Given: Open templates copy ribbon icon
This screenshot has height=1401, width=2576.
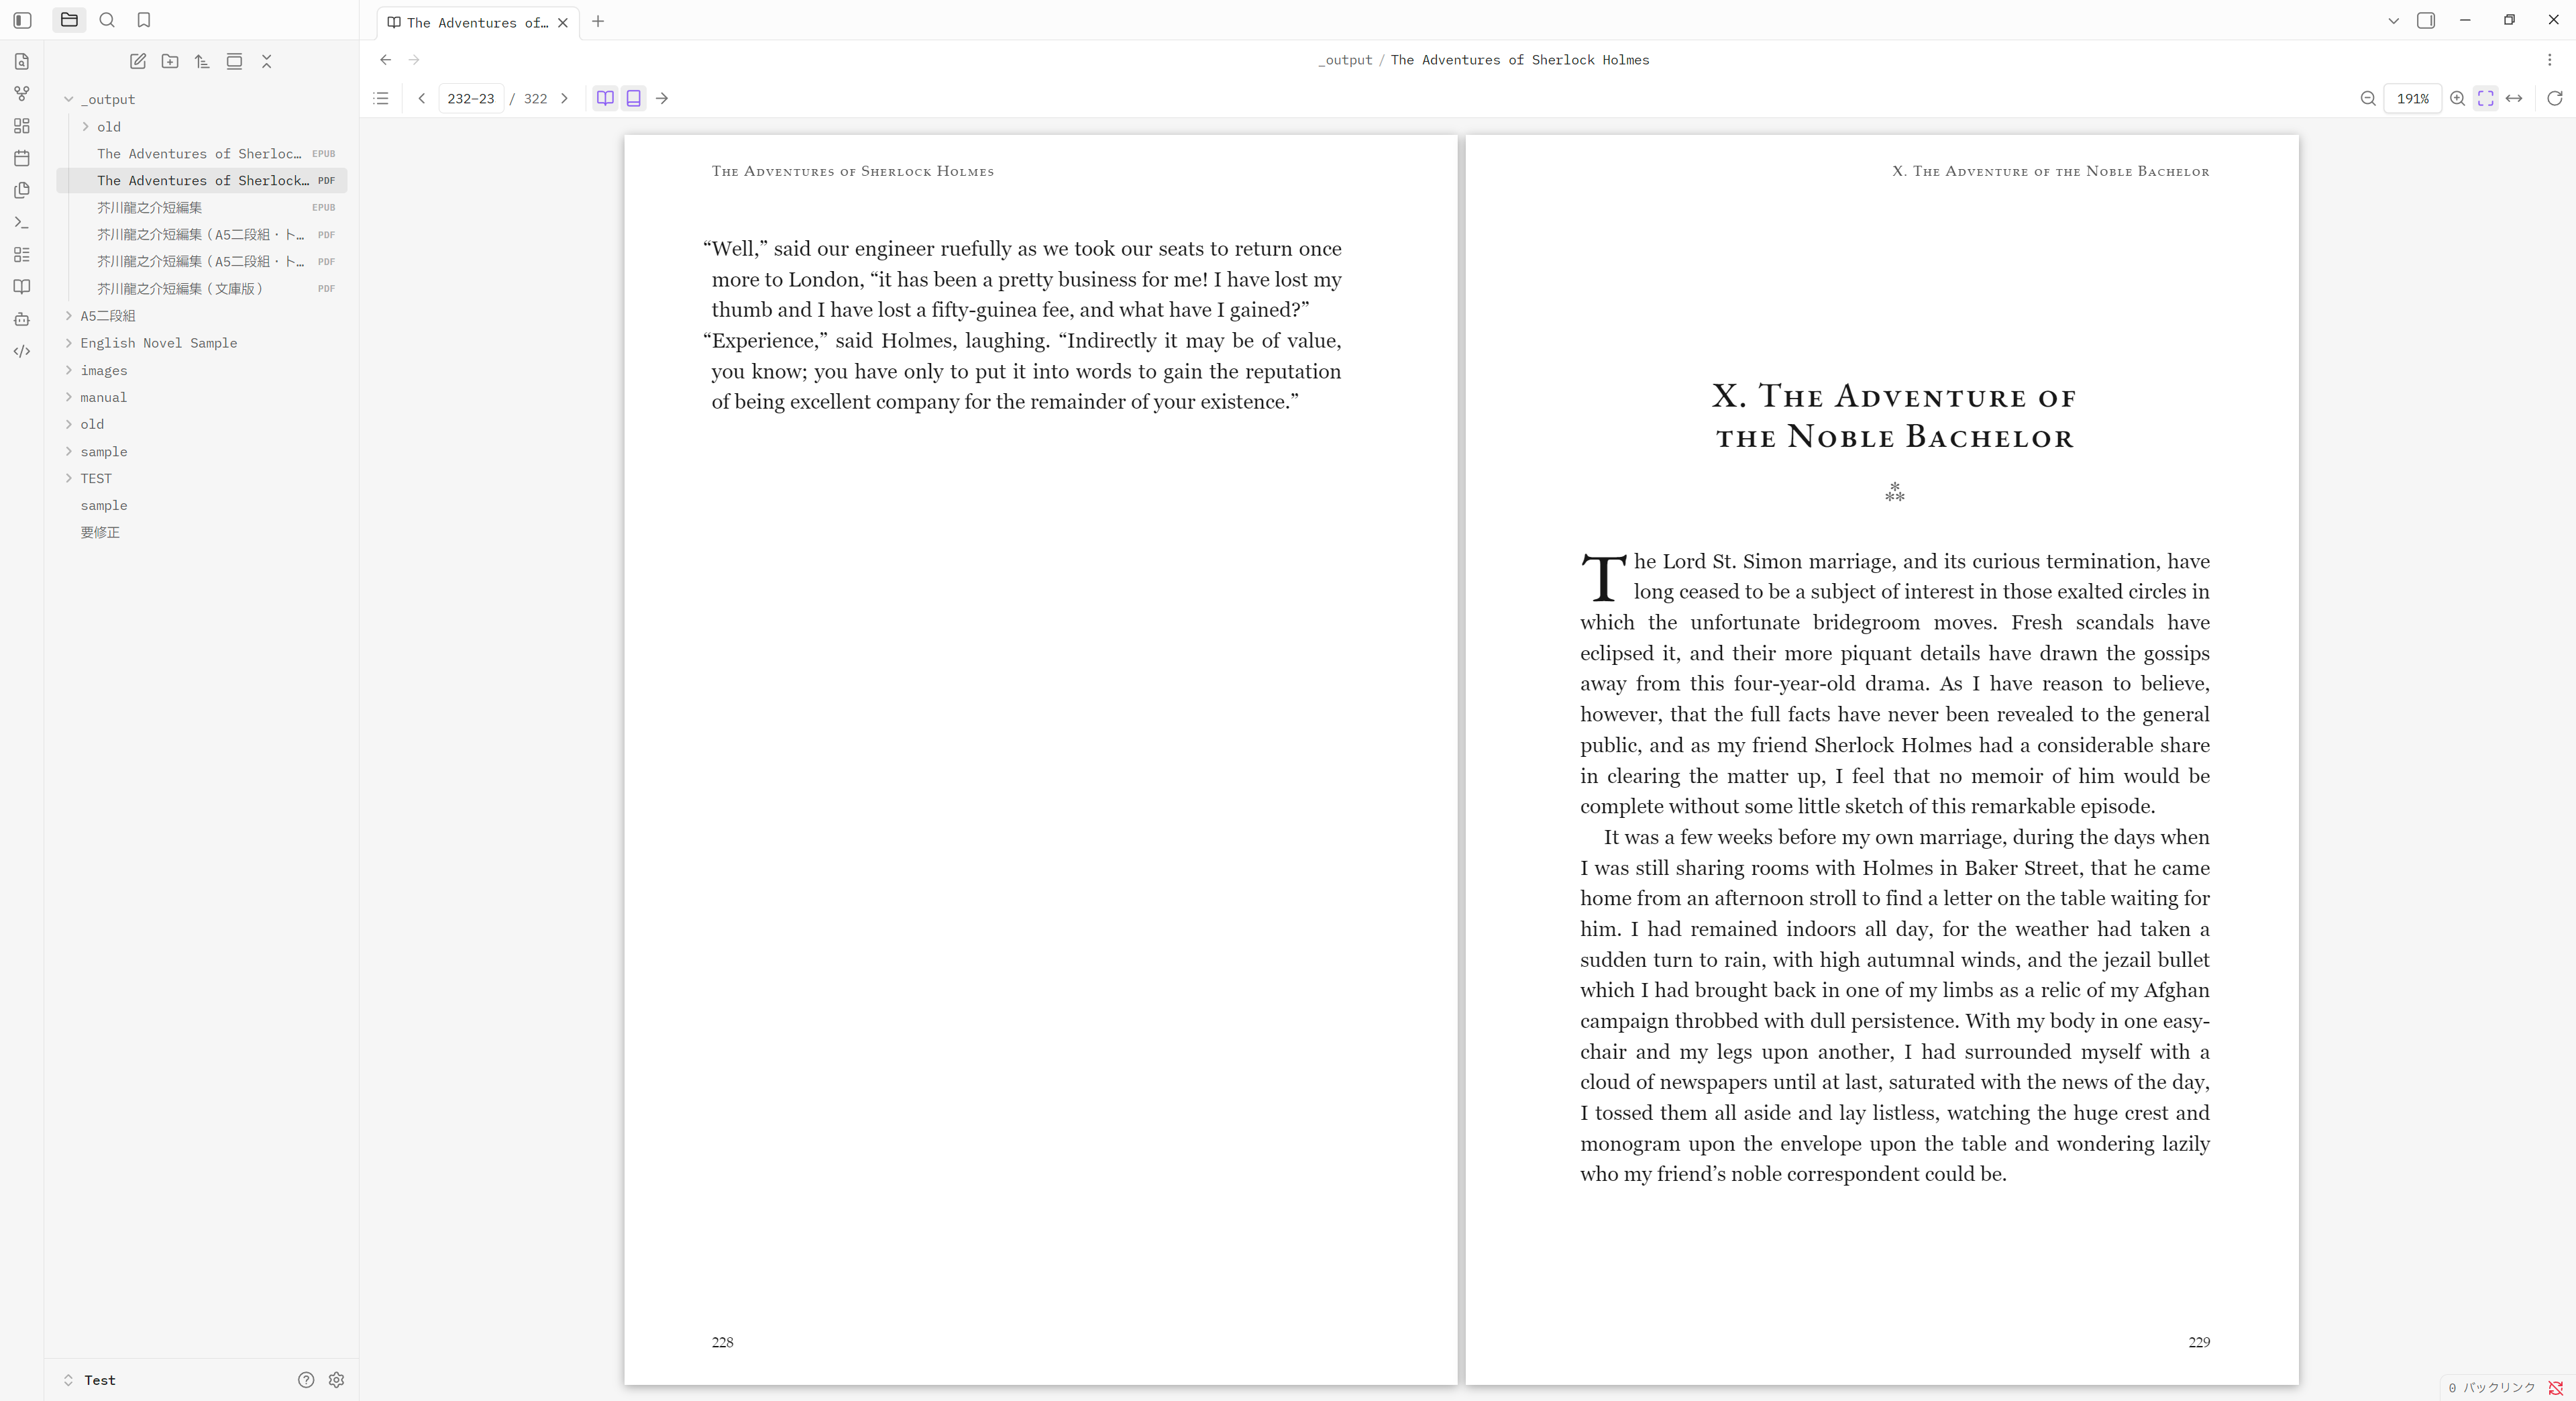Looking at the screenshot, I should [22, 190].
